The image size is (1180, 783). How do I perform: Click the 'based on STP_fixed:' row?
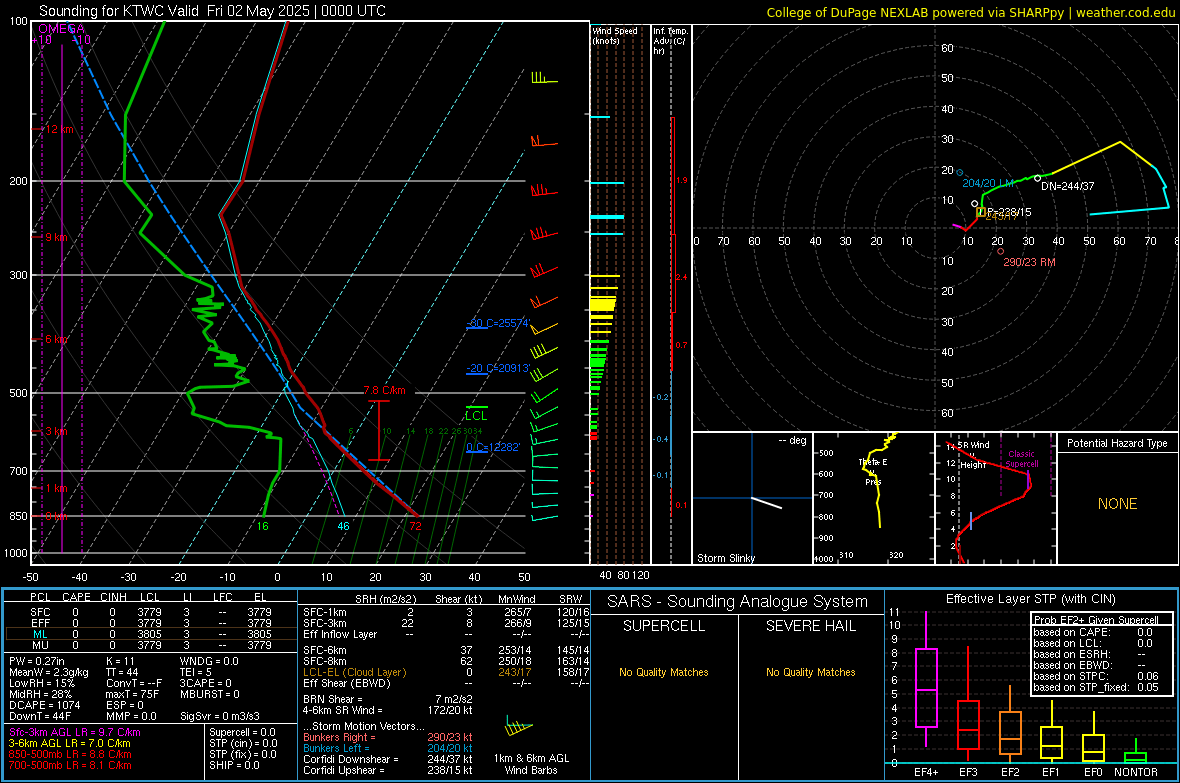1096,687
